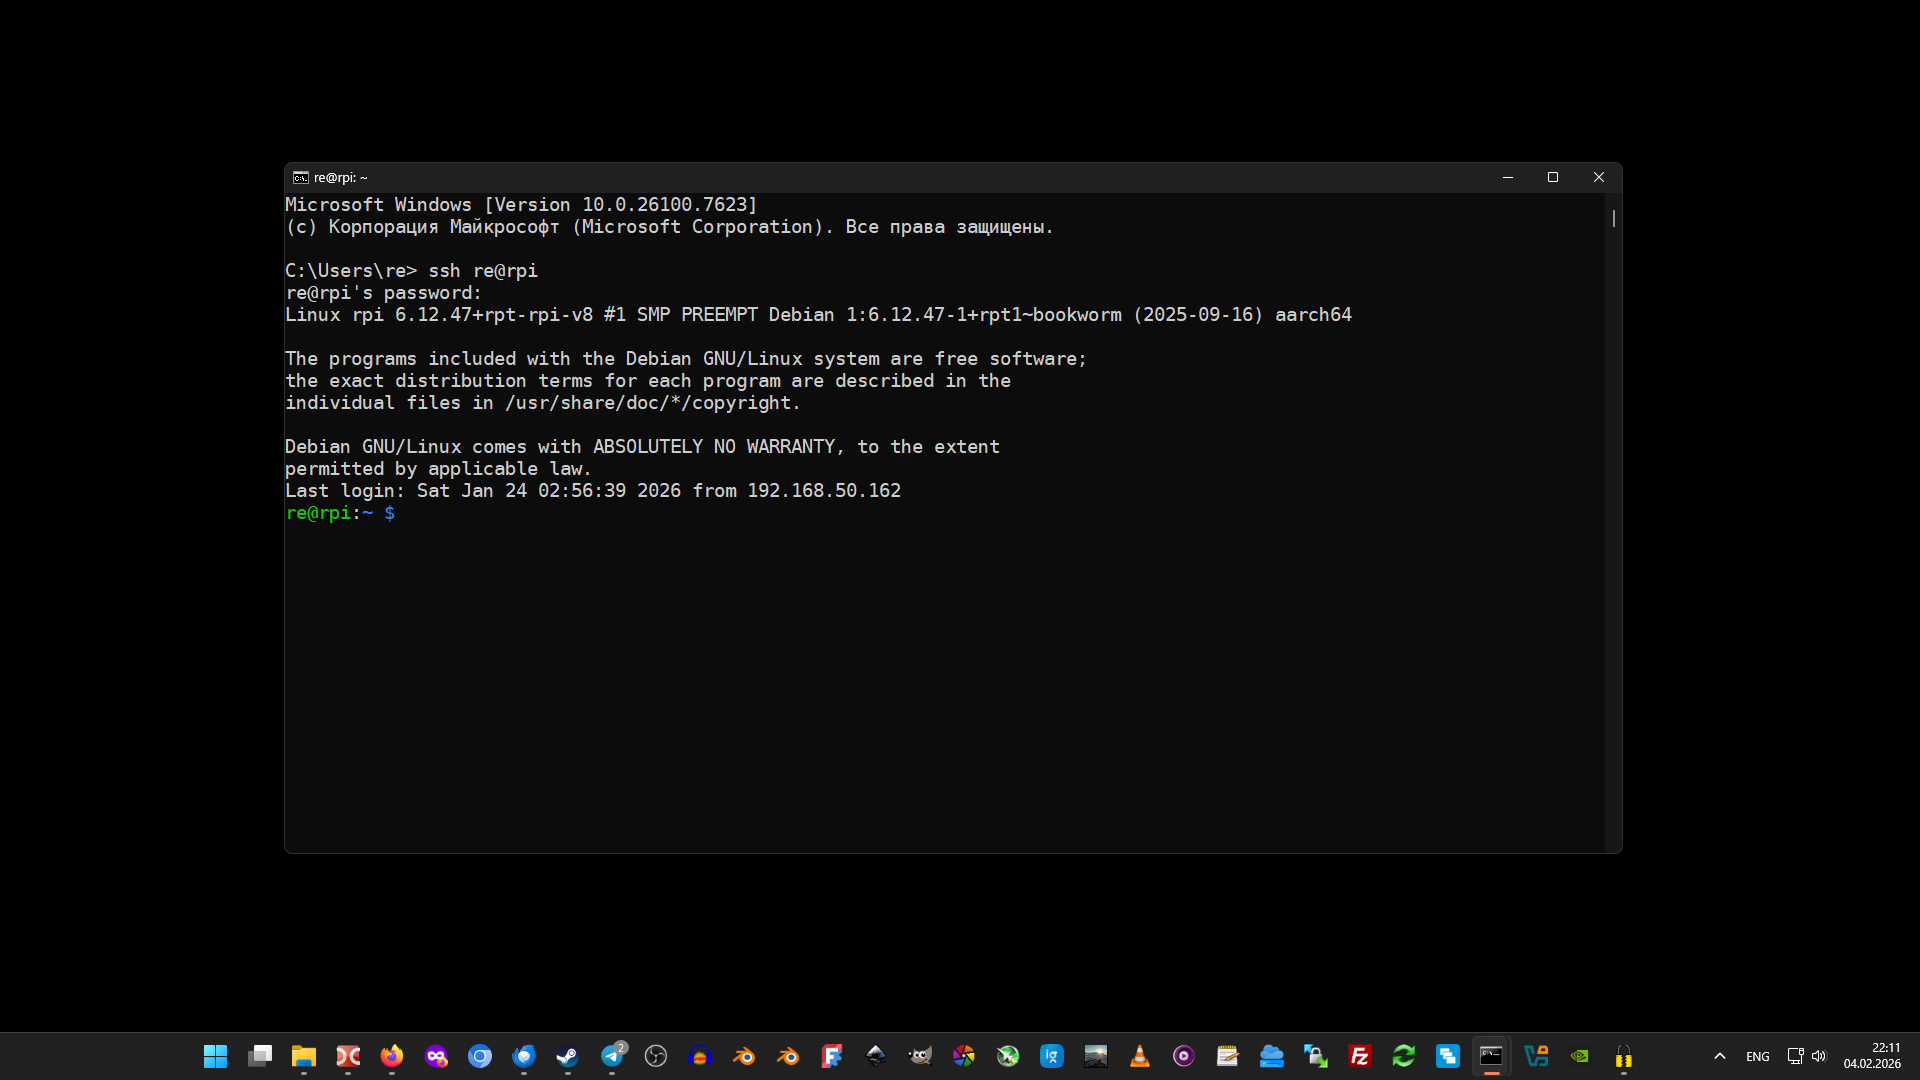Maximize the re@rpi terminal window
This screenshot has height=1080, width=1920.
point(1553,178)
